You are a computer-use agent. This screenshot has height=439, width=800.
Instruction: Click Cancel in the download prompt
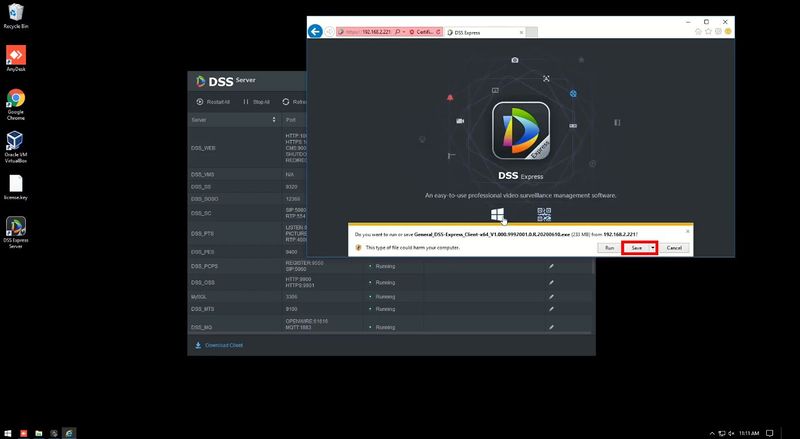click(674, 248)
